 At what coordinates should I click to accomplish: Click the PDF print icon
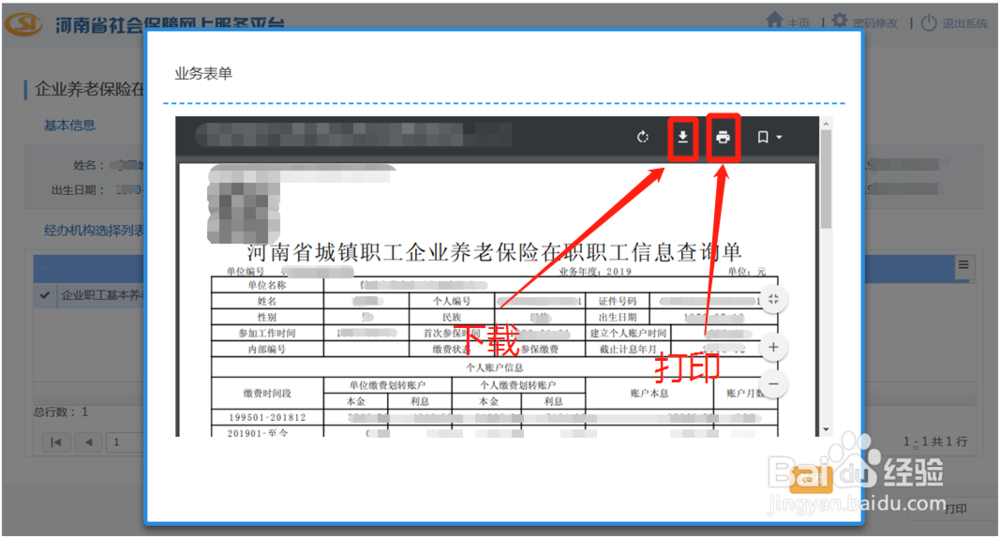pos(723,137)
